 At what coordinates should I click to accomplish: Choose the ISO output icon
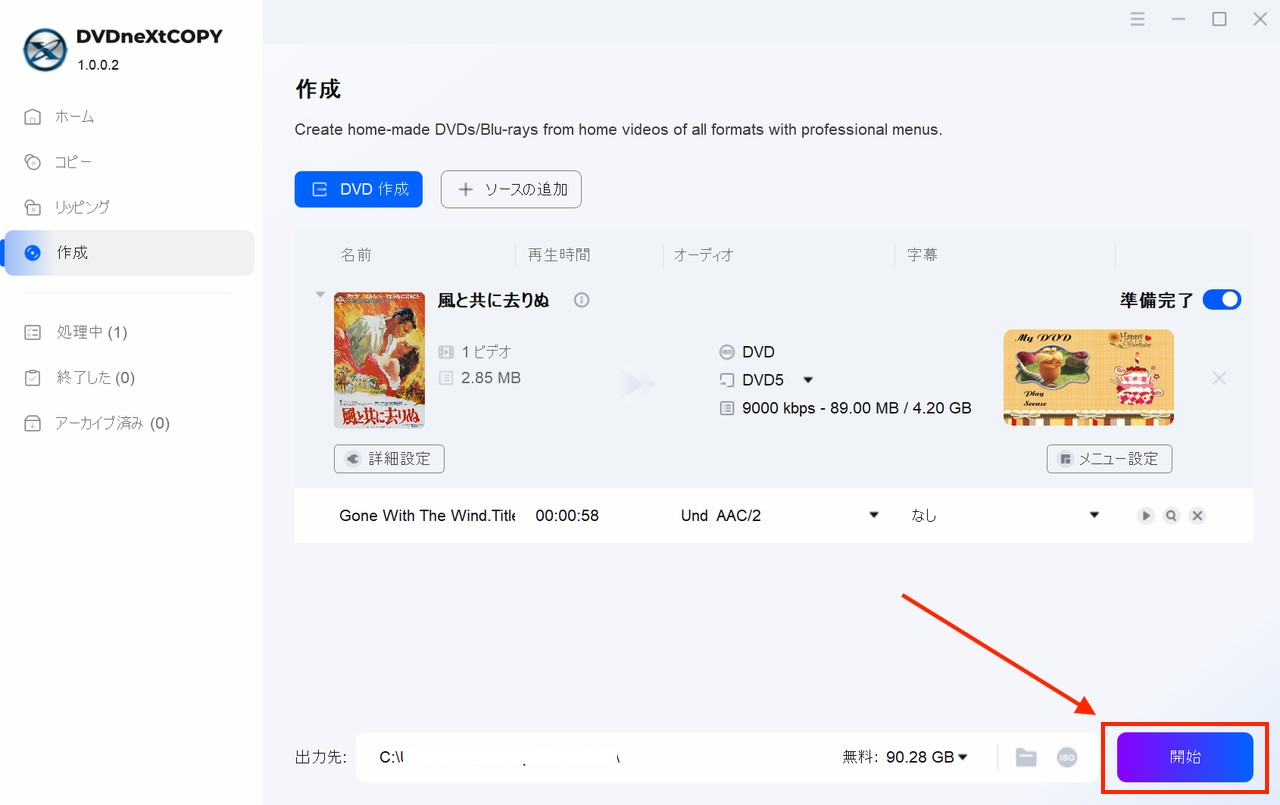coord(1067,757)
